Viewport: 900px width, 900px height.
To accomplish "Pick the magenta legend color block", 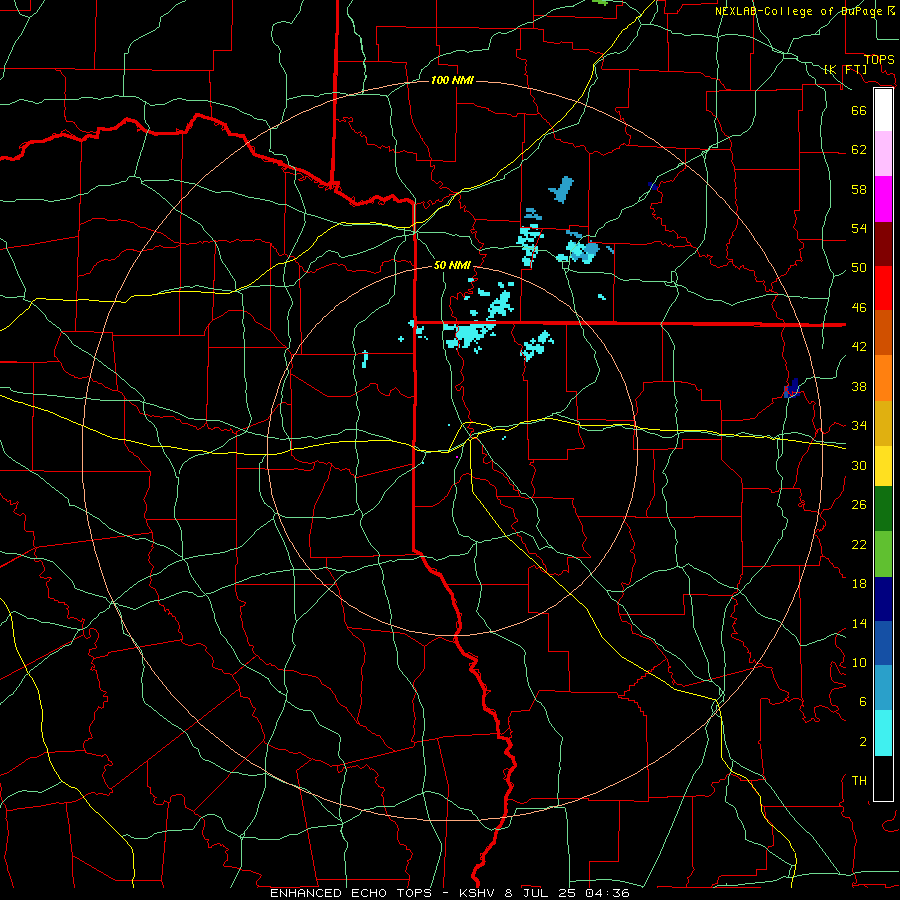I will tap(883, 199).
